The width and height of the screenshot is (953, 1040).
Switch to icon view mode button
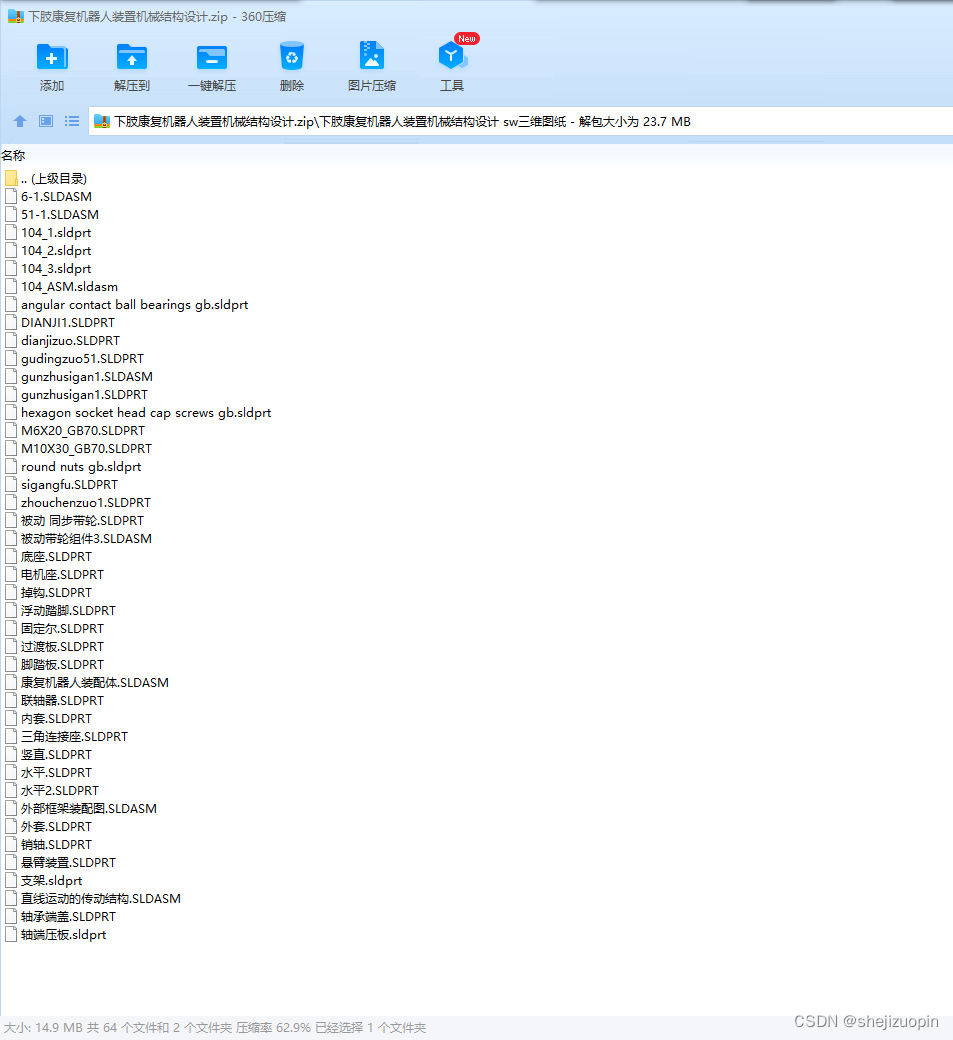(x=46, y=121)
